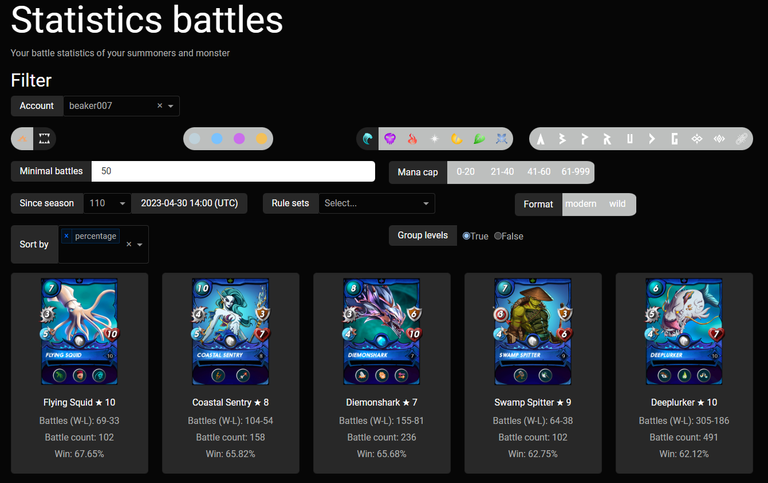Click the Coastal Sentry card image

[231, 332]
